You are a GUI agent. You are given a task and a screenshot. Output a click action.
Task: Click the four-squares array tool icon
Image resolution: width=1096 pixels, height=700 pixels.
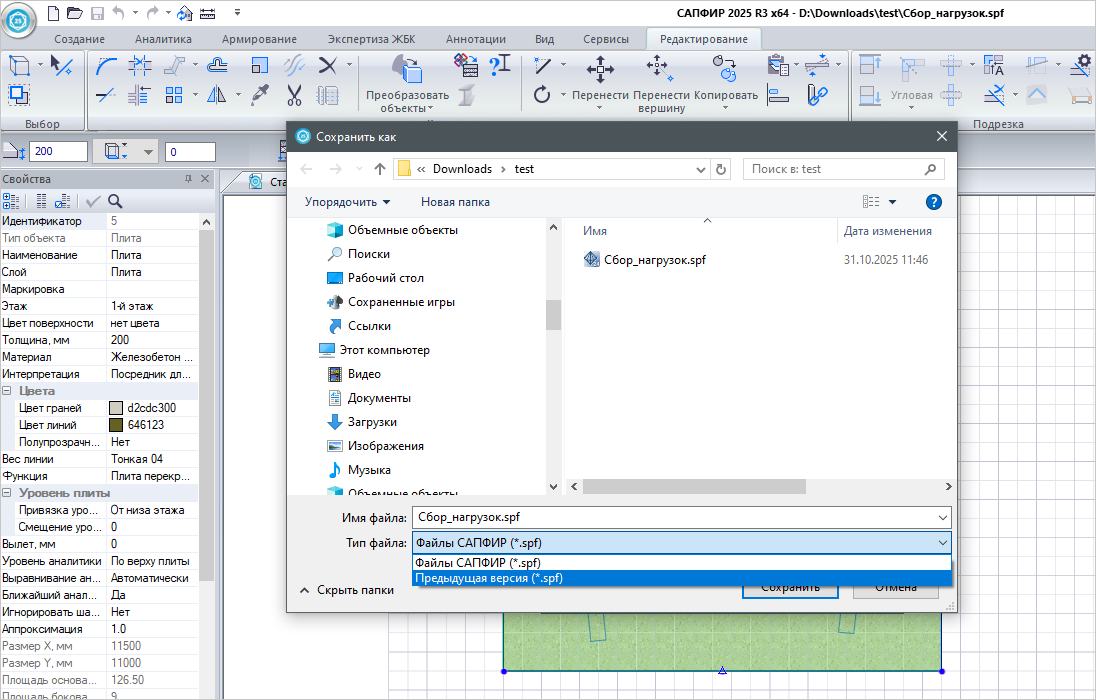(x=174, y=94)
